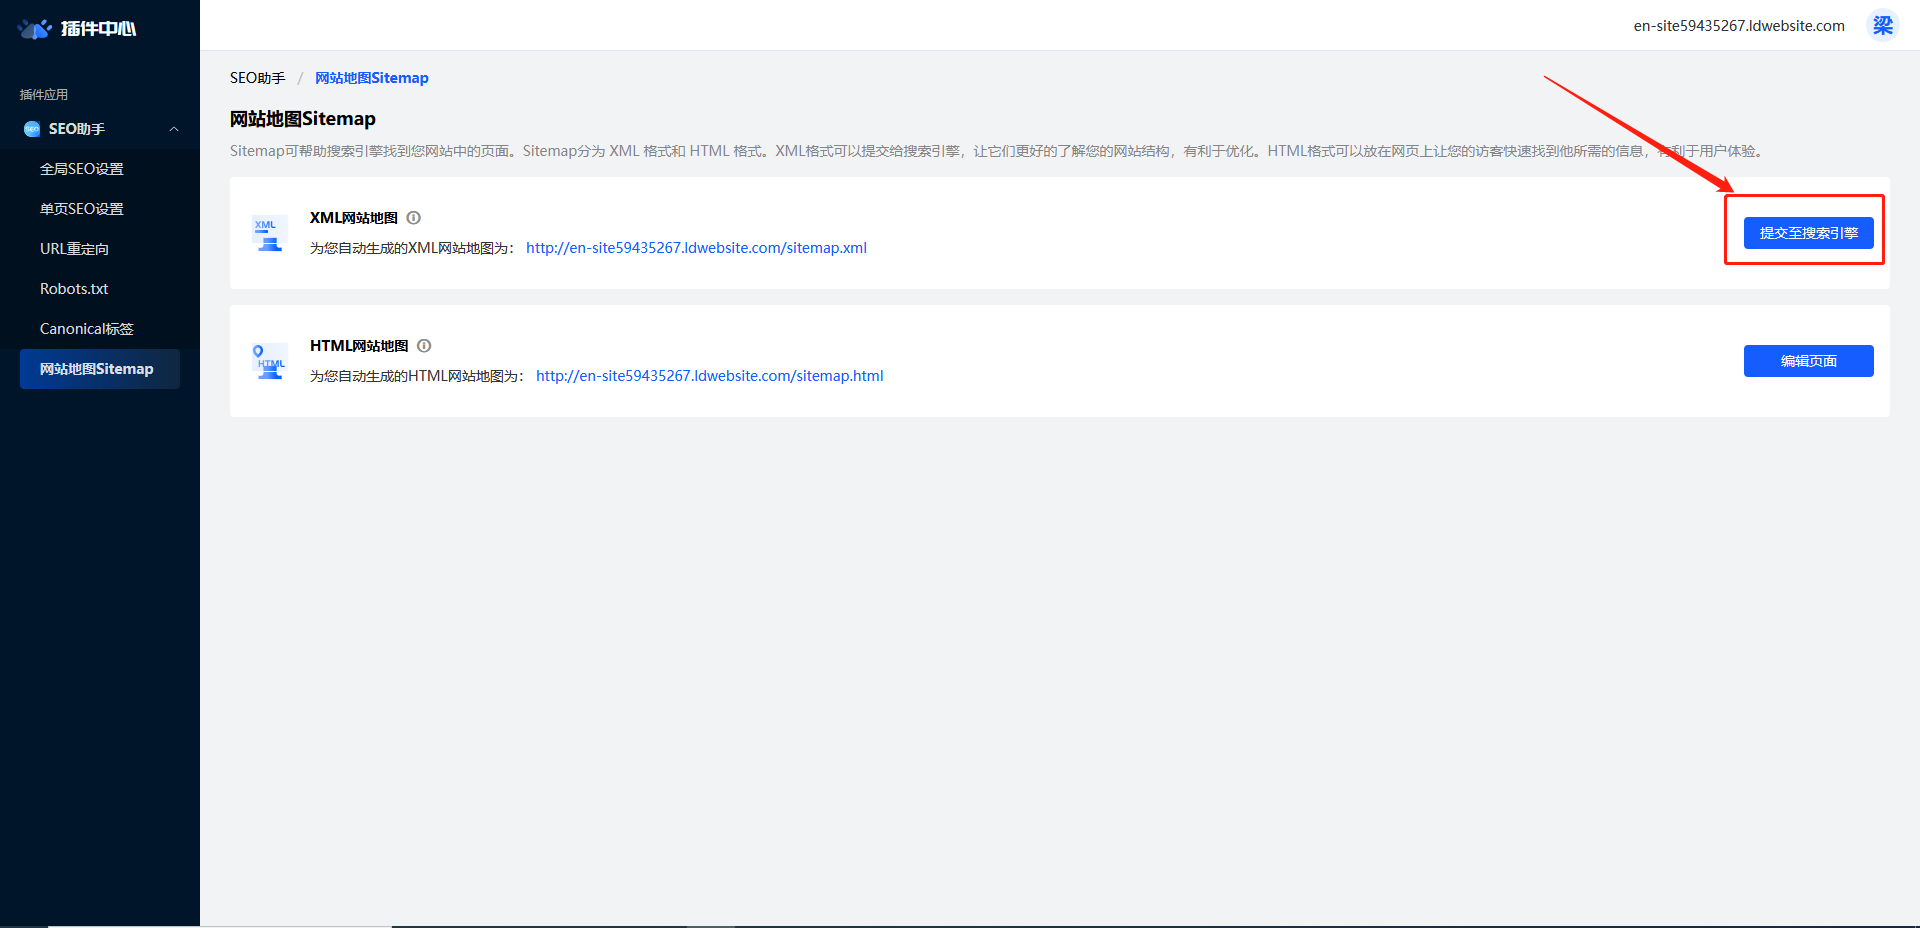Click the 提交至搜索引擎 button
This screenshot has height=928, width=1920.
point(1808,233)
